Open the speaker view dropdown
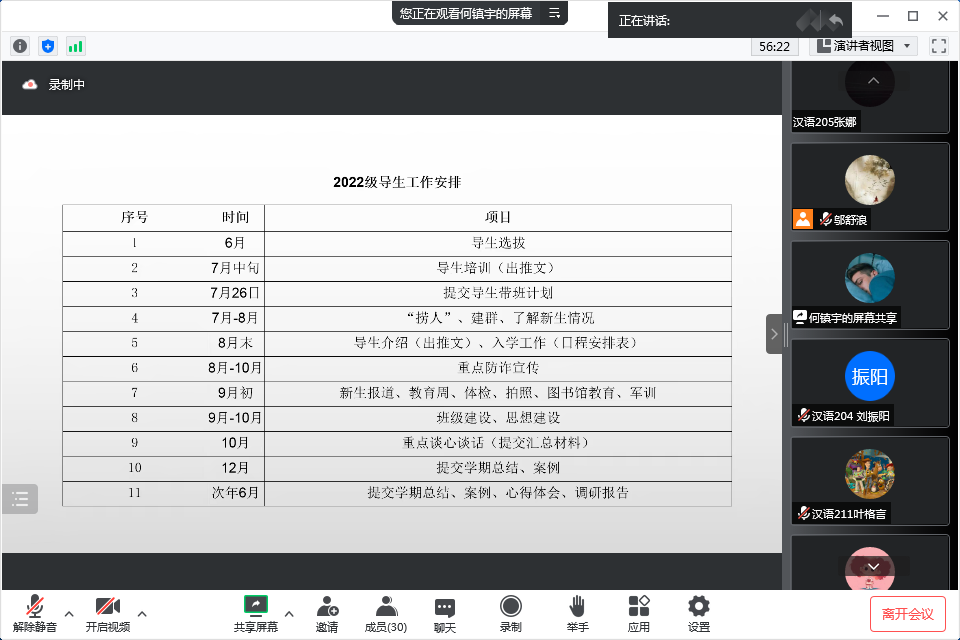960x640 pixels. pyautogui.click(x=863, y=46)
